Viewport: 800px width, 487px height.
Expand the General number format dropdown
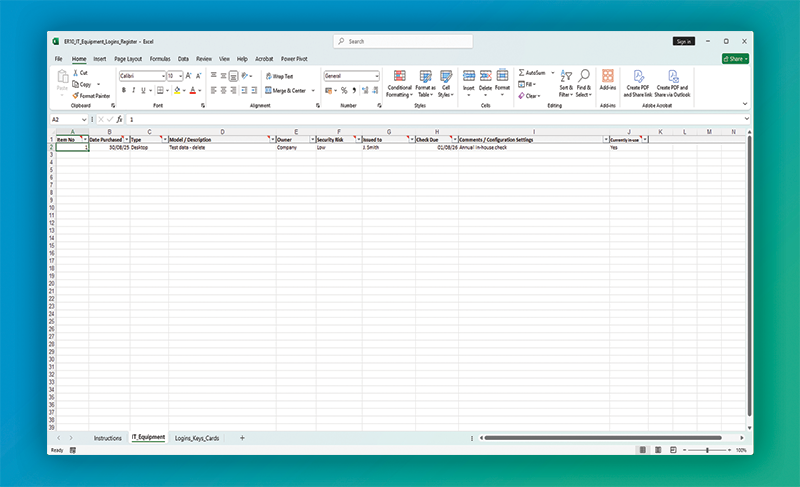[377, 76]
